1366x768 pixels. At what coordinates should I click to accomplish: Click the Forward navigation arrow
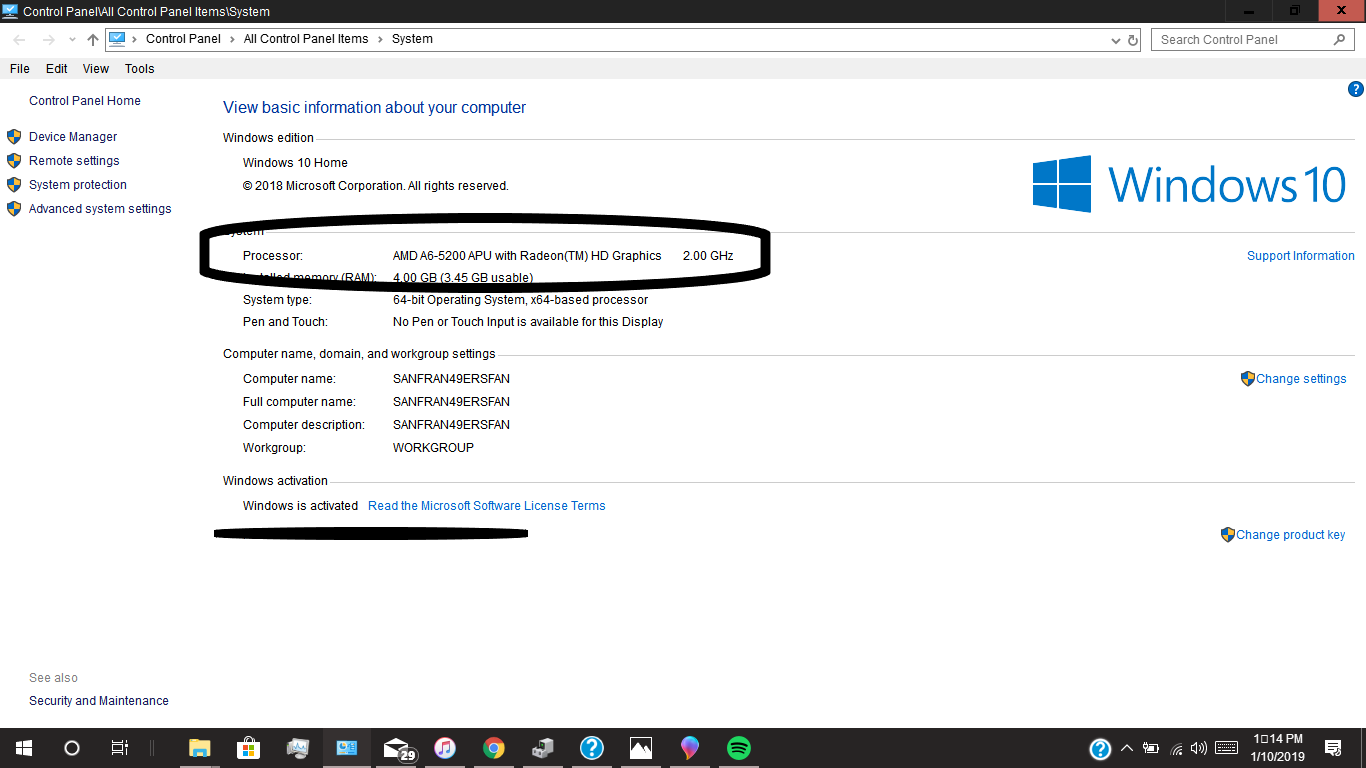point(49,40)
